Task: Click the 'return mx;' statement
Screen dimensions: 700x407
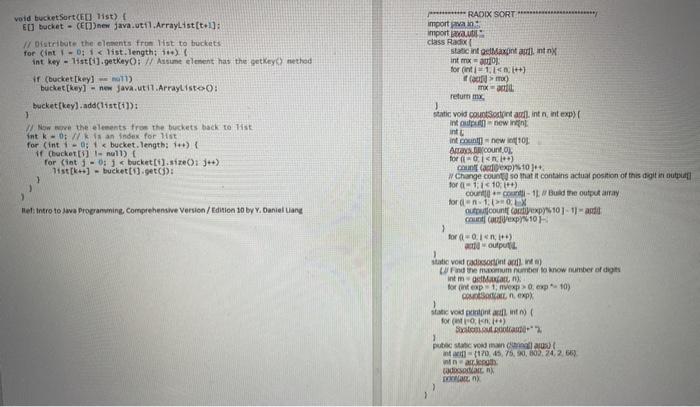Action: tap(467, 96)
